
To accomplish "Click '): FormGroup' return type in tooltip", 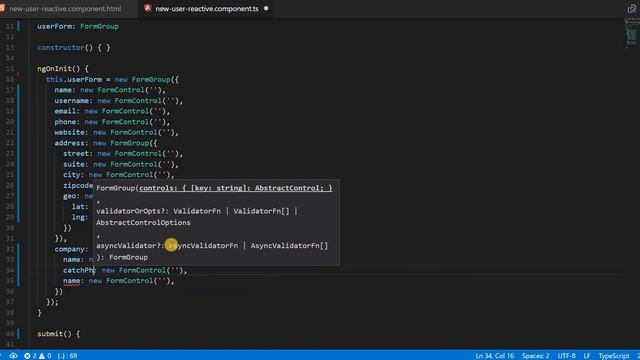I will click(x=122, y=257).
